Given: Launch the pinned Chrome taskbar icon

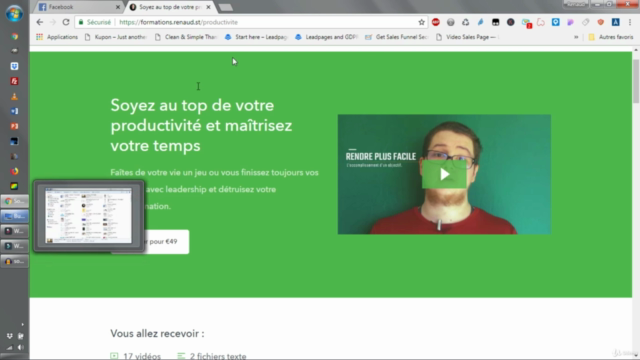Looking at the screenshot, I should (x=14, y=36).
